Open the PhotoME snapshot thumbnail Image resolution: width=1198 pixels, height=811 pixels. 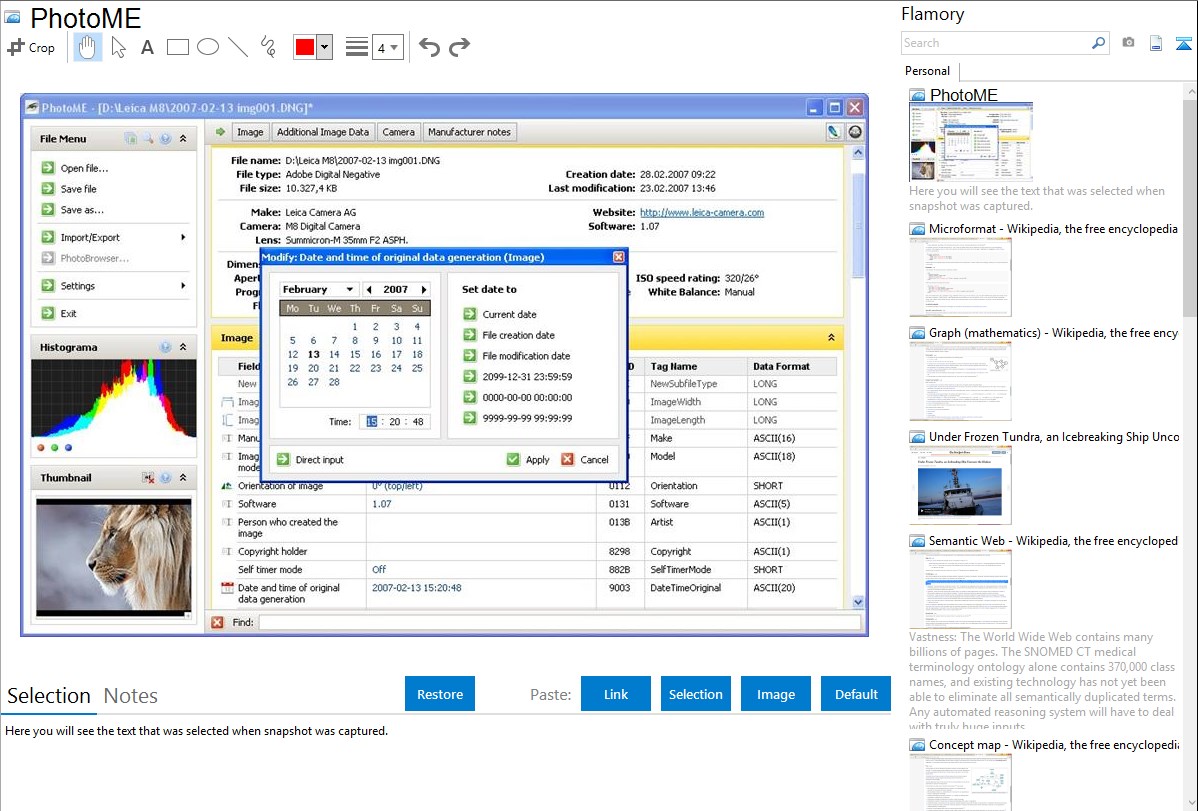click(970, 141)
